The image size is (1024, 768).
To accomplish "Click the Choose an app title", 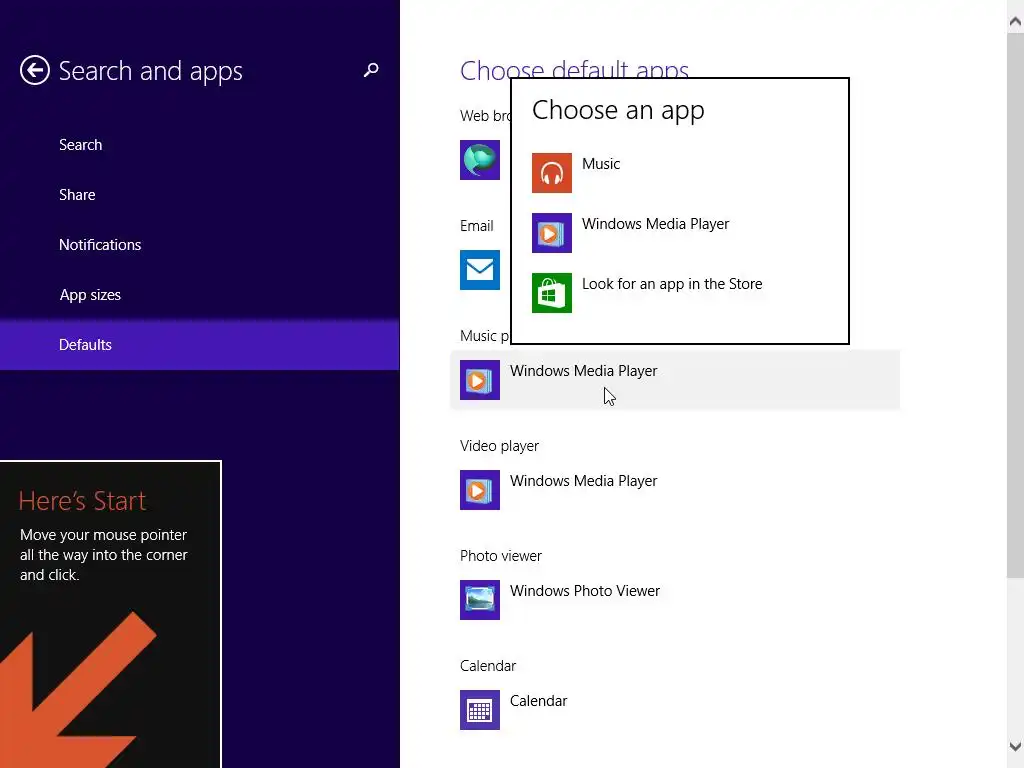I will (618, 110).
